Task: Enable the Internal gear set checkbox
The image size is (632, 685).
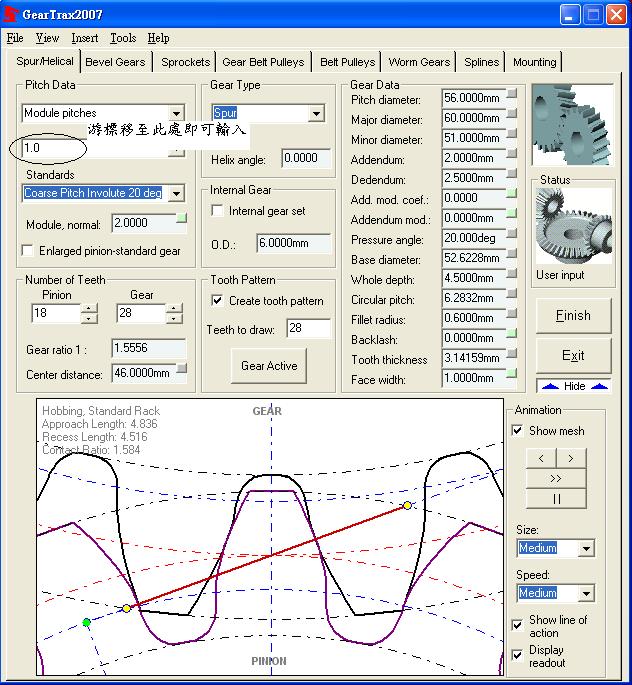Action: point(217,211)
